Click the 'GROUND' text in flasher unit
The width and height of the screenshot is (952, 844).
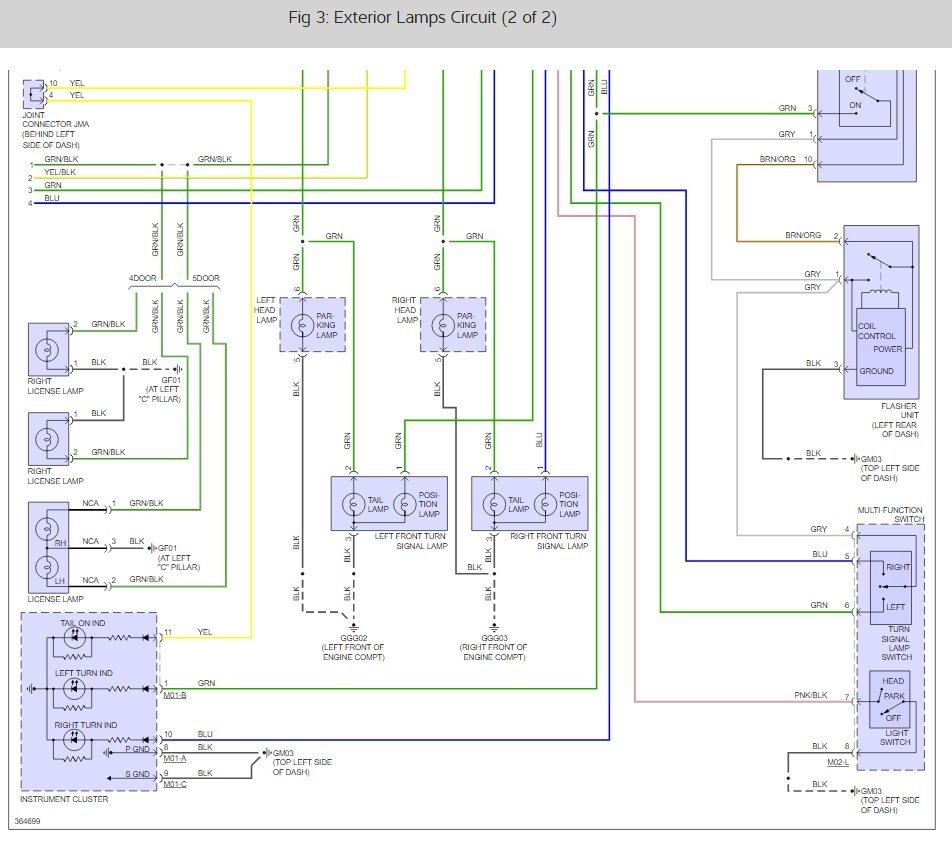coord(876,371)
